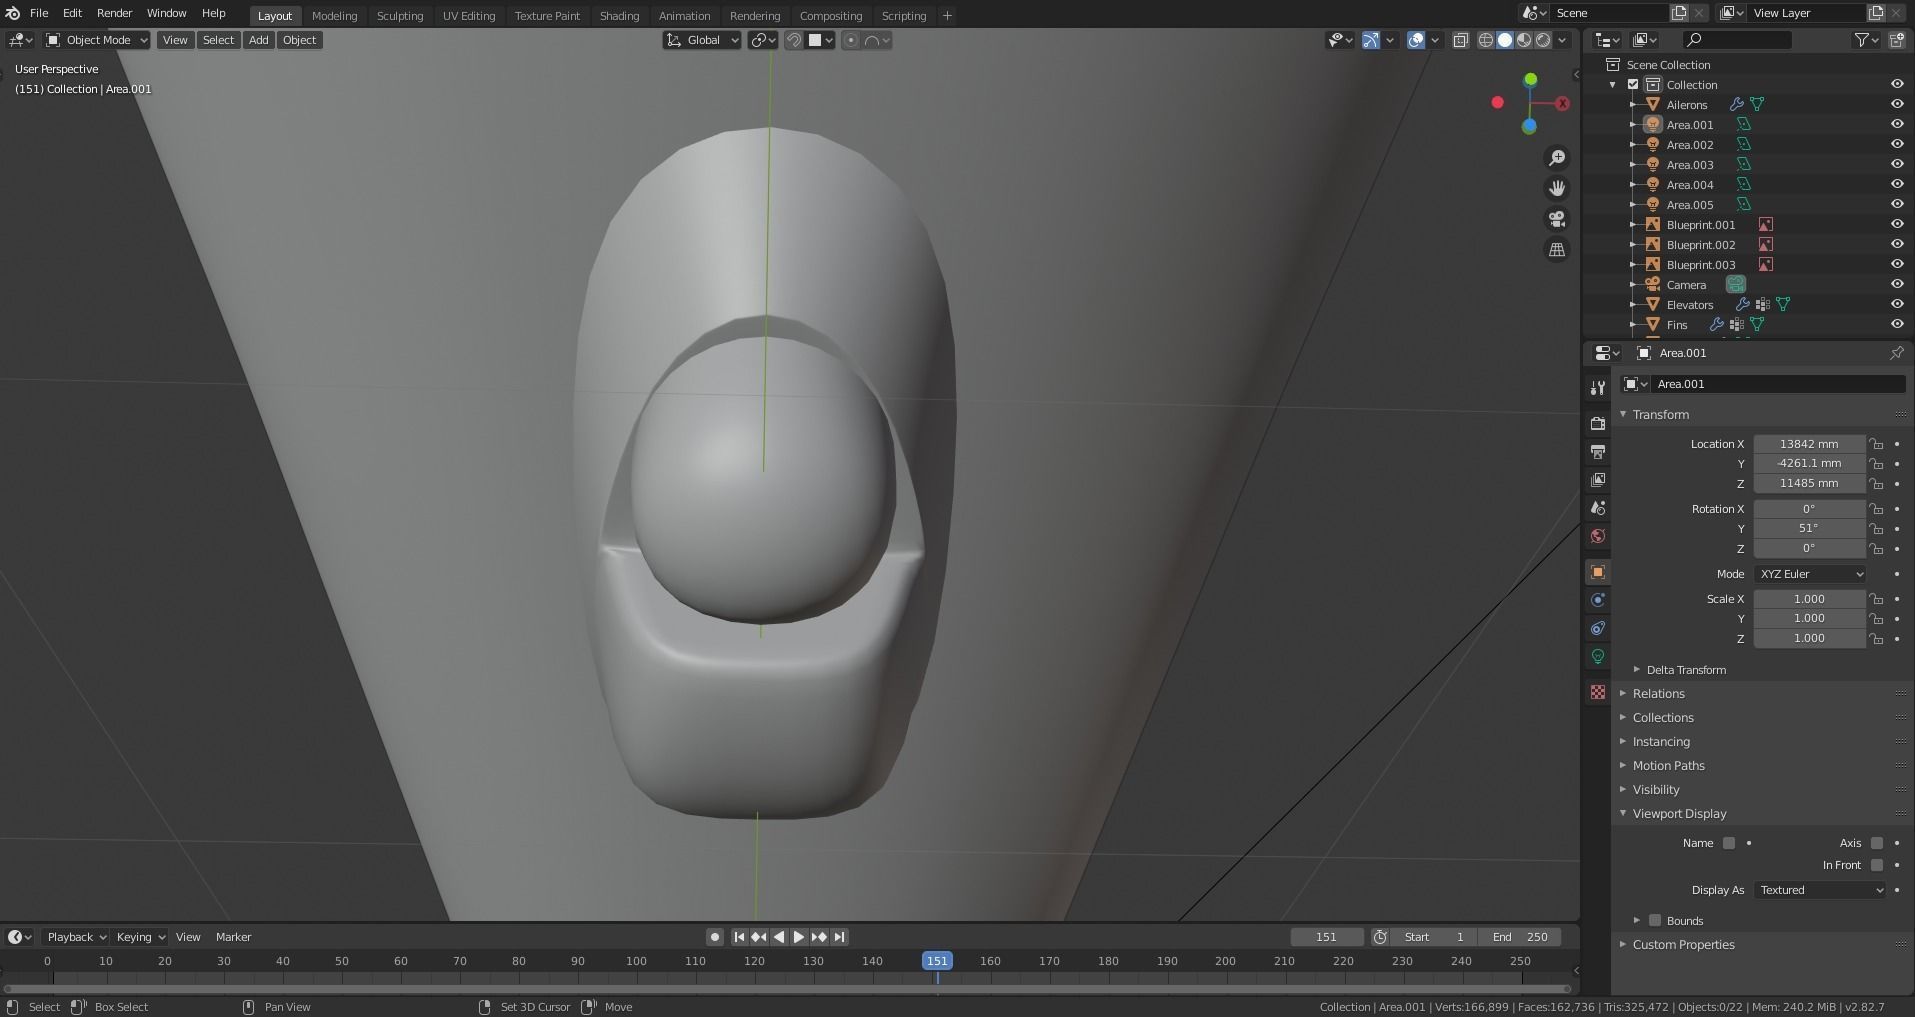Viewport: 1915px width, 1017px height.
Task: Open Global transform orientation dropdown
Action: [x=702, y=40]
